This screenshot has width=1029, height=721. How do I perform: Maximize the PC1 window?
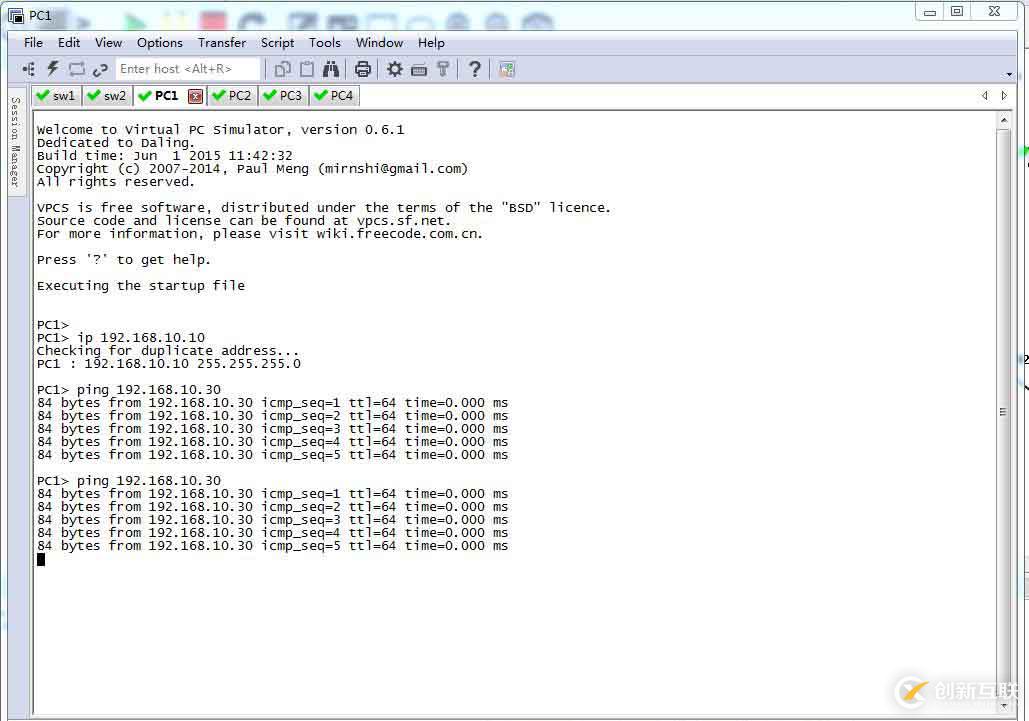(x=957, y=12)
